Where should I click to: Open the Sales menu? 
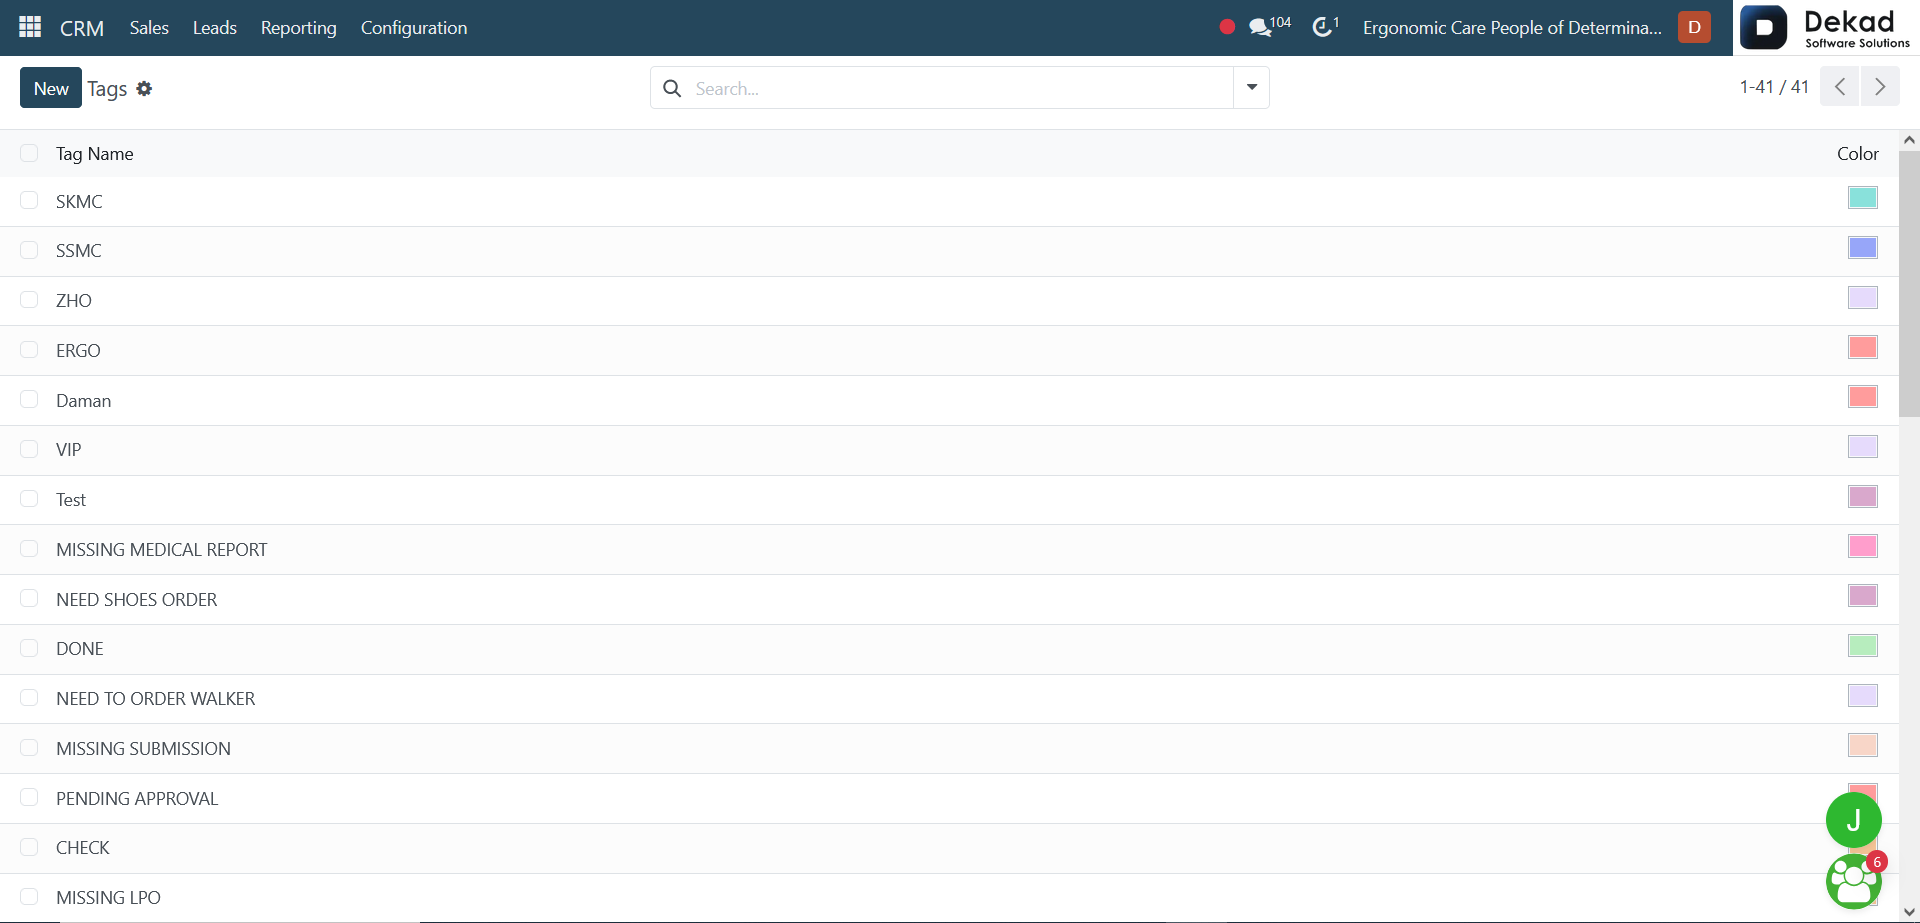click(x=149, y=28)
